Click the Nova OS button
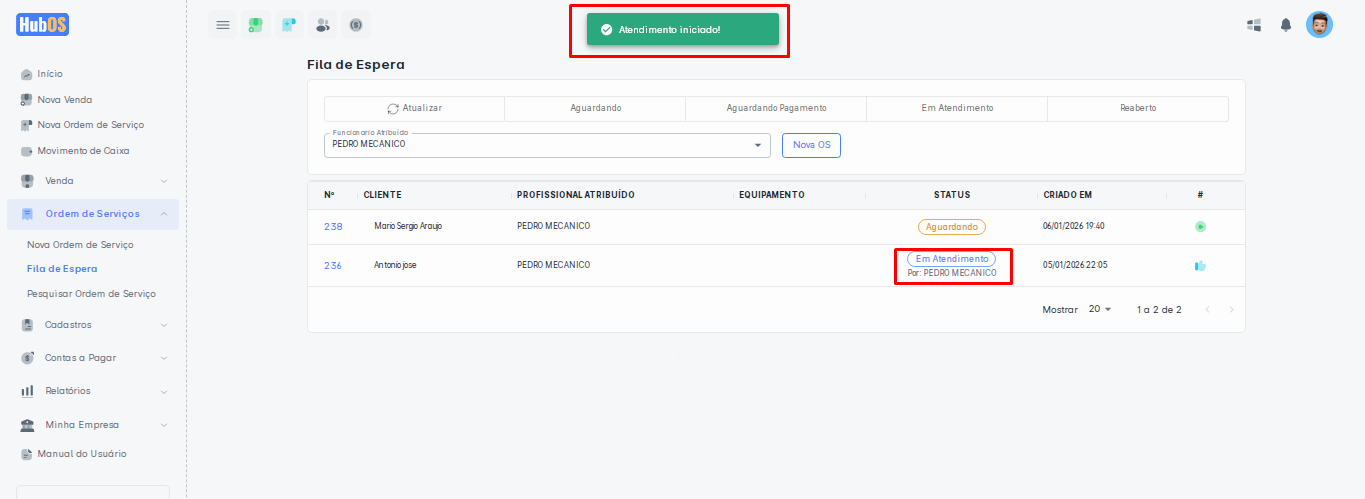This screenshot has width=1365, height=499. (x=811, y=145)
